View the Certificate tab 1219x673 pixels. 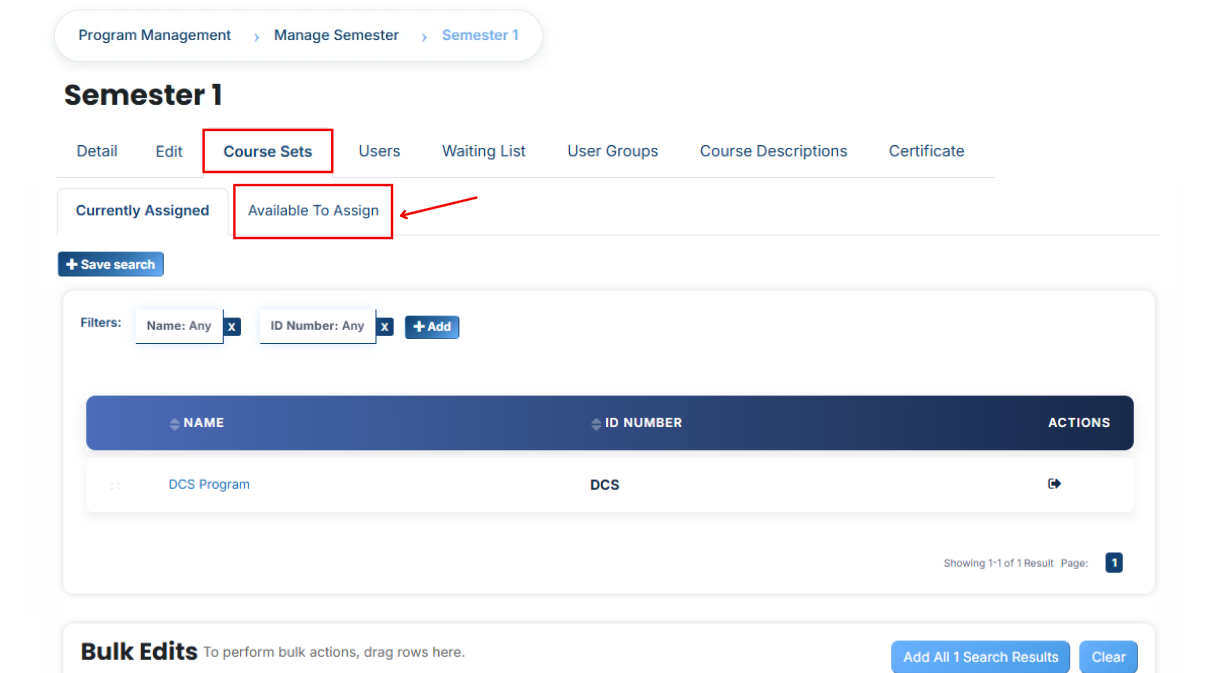[927, 151]
